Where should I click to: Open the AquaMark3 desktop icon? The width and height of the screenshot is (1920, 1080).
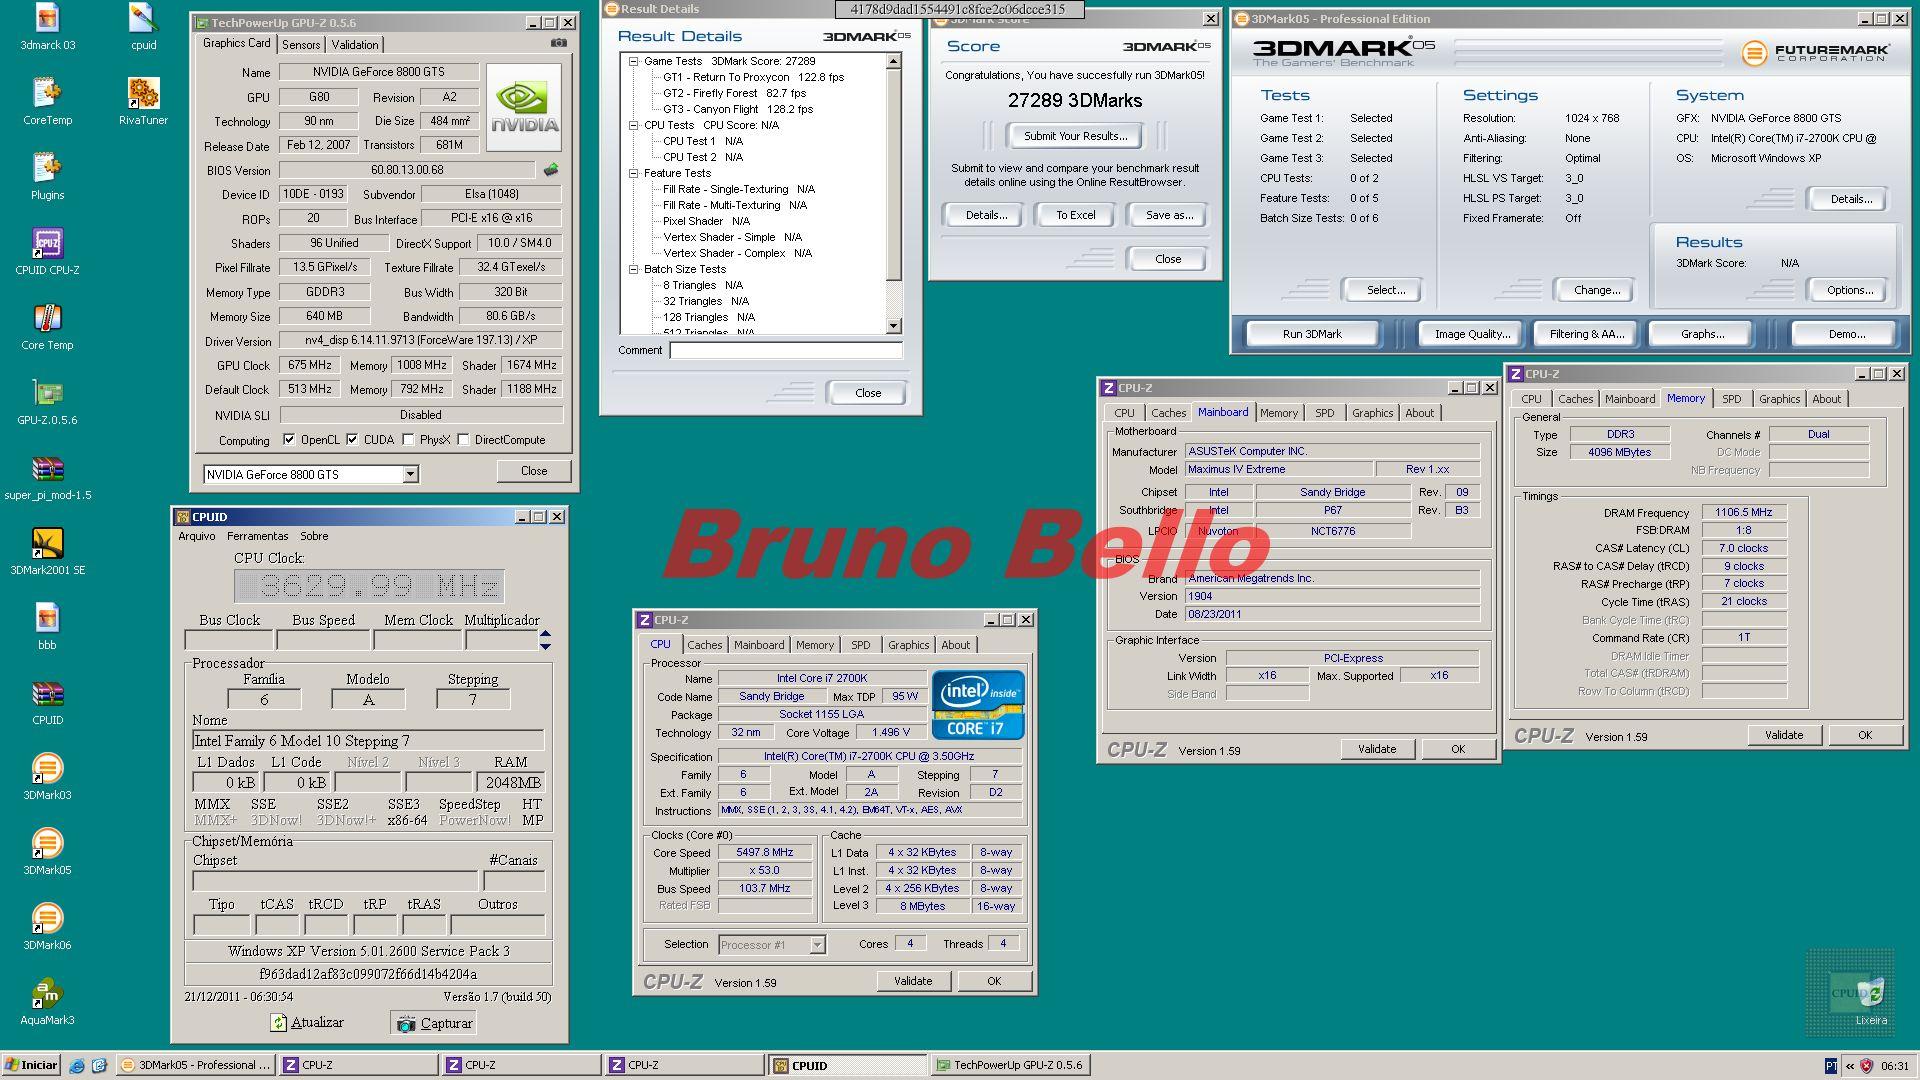(x=47, y=1001)
